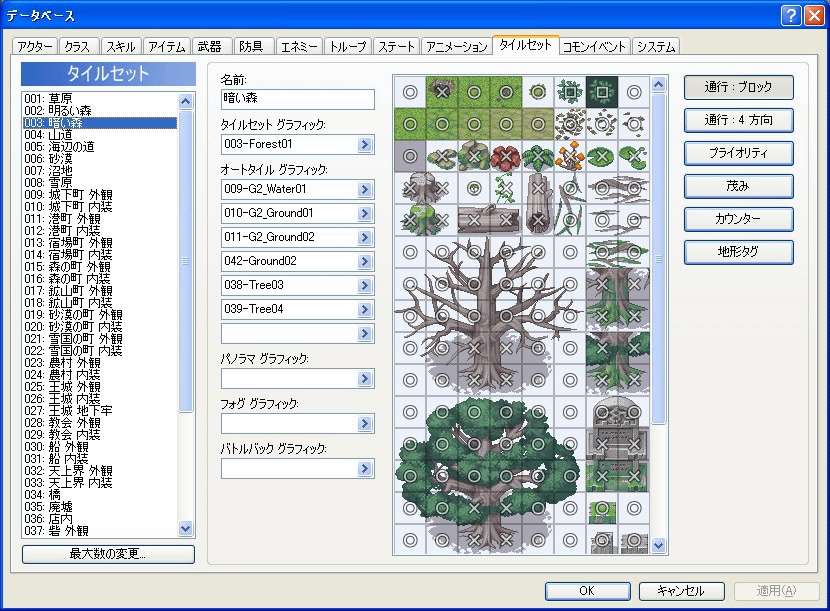This screenshot has width=830, height=611.
Task: Toggle passage on the burrow hole grass tile
Action: point(442,92)
